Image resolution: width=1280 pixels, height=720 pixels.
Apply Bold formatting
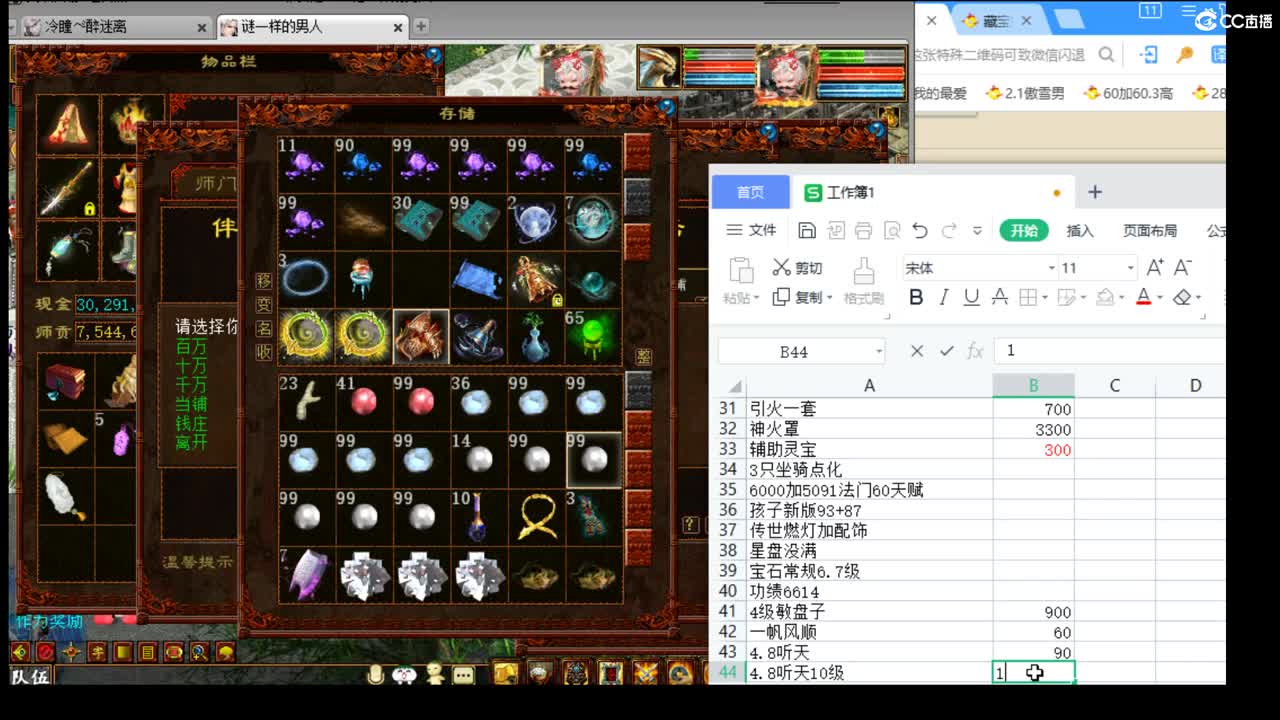[x=916, y=297]
